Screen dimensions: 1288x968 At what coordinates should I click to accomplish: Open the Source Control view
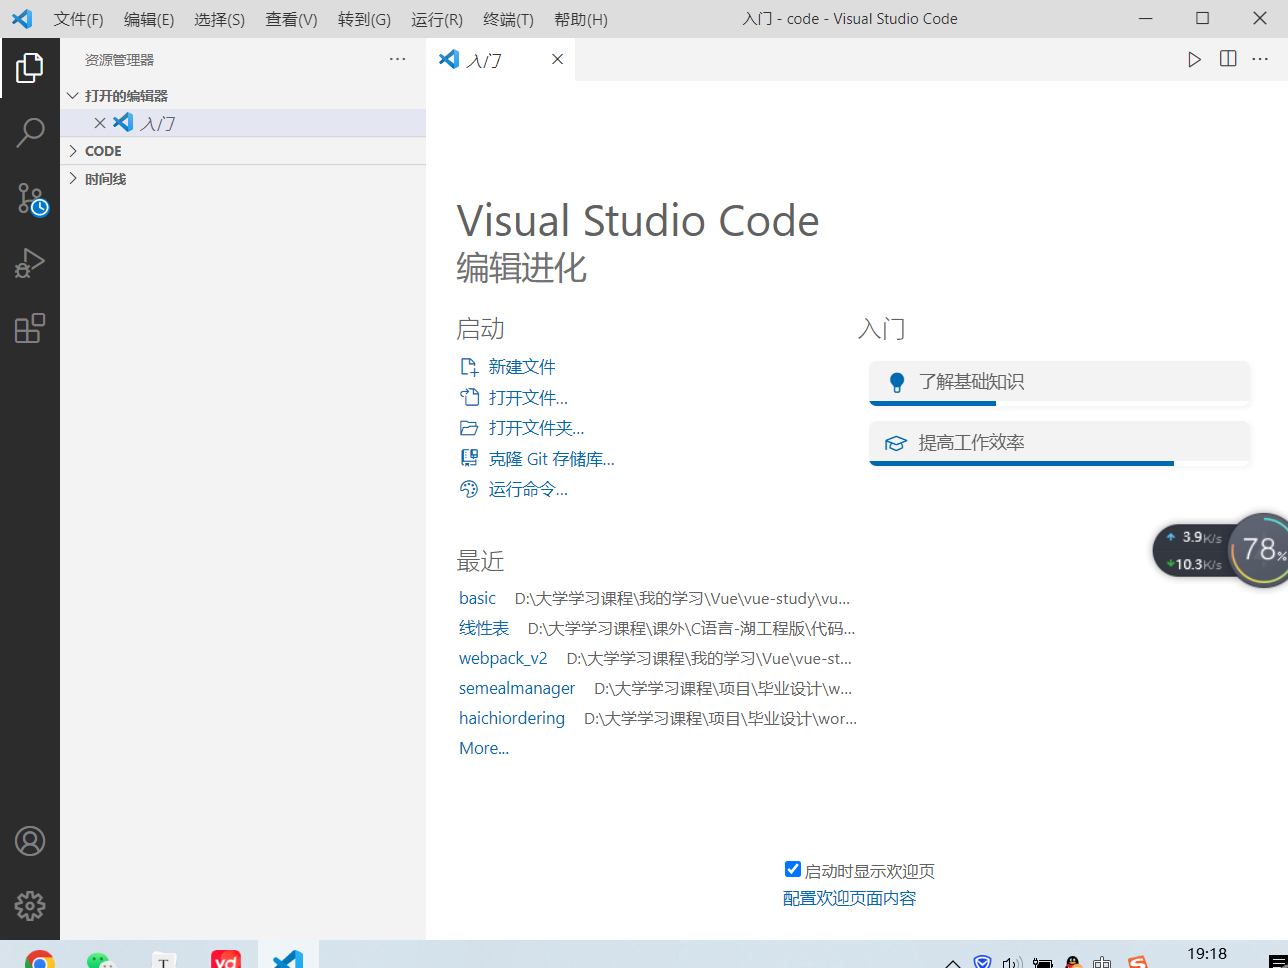tap(30, 199)
